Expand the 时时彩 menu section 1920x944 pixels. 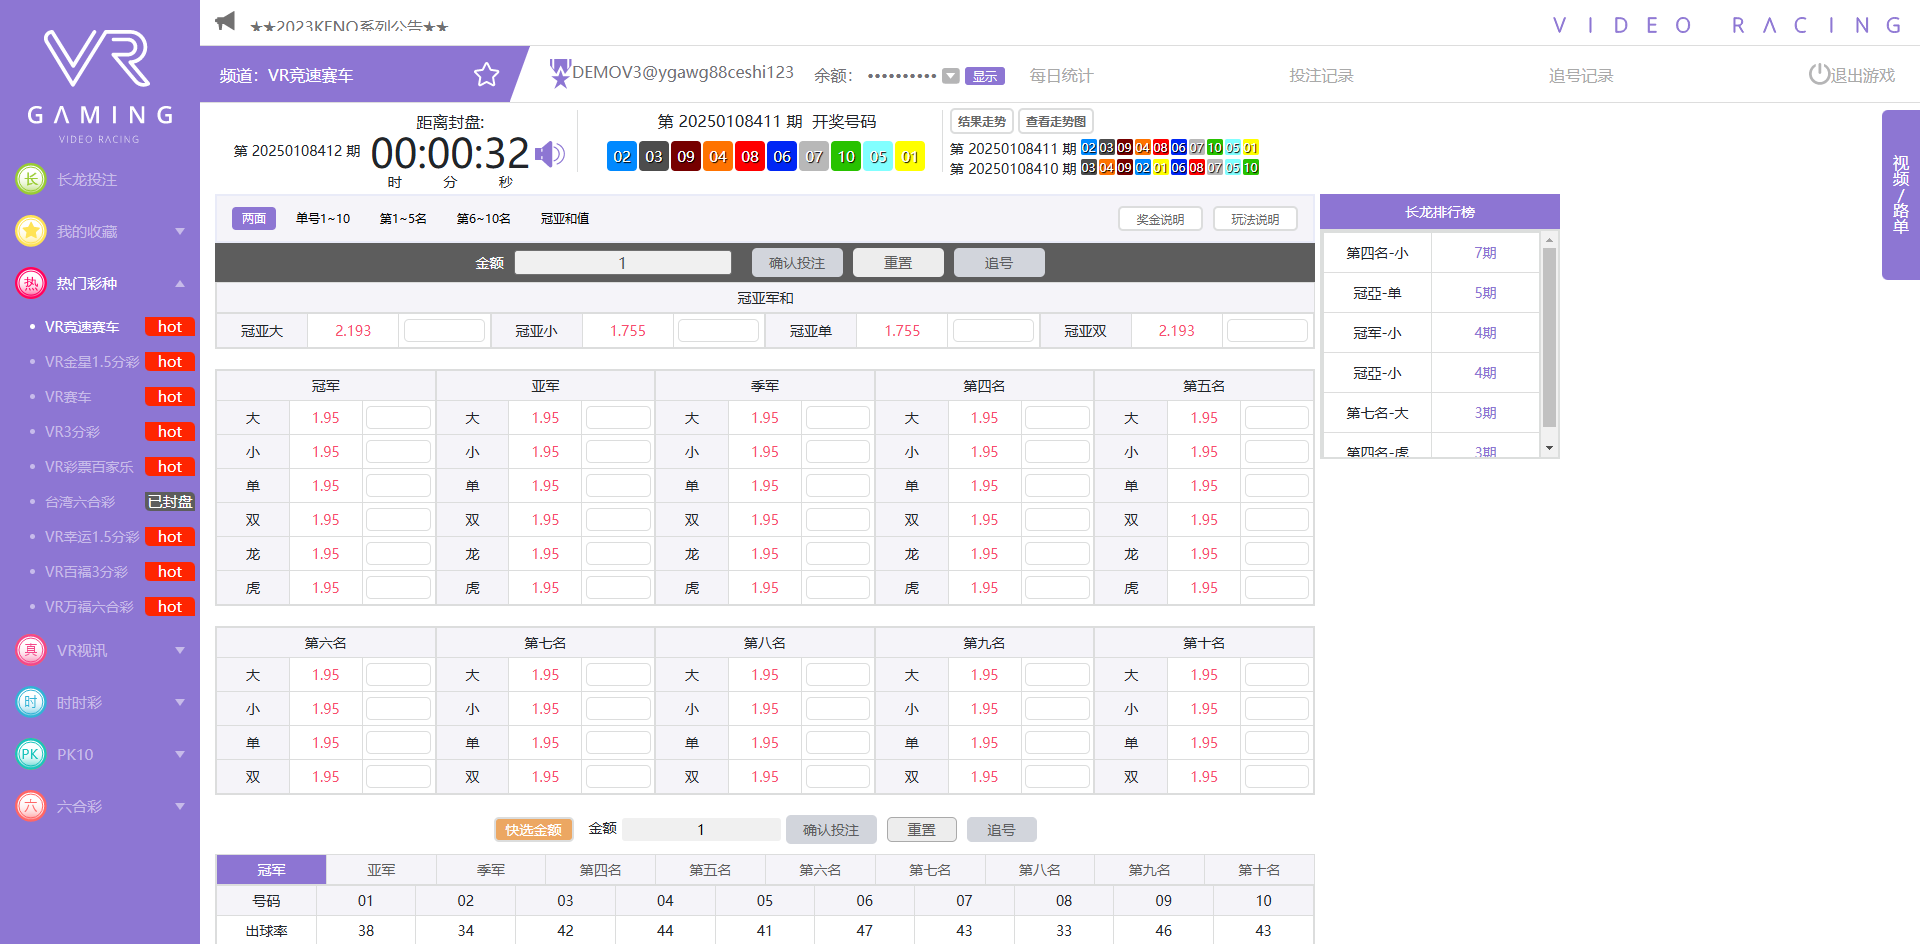180,702
